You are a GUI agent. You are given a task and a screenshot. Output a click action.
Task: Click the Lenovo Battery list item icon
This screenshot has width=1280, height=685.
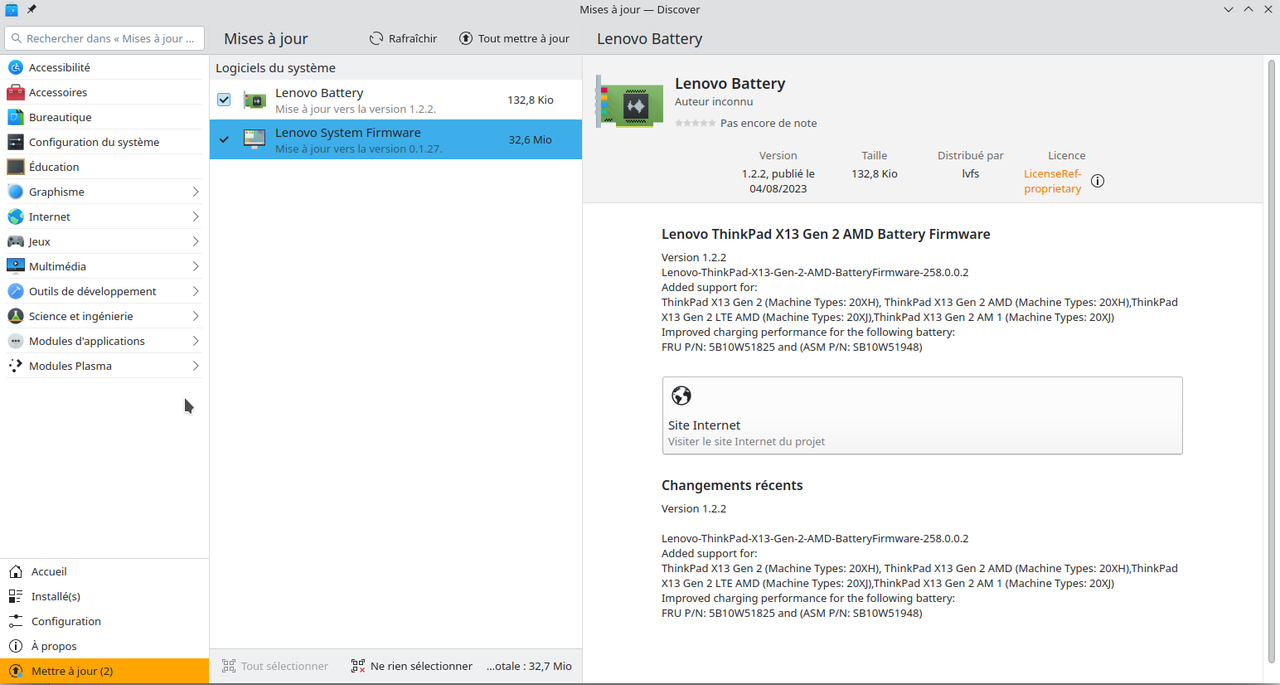point(255,100)
